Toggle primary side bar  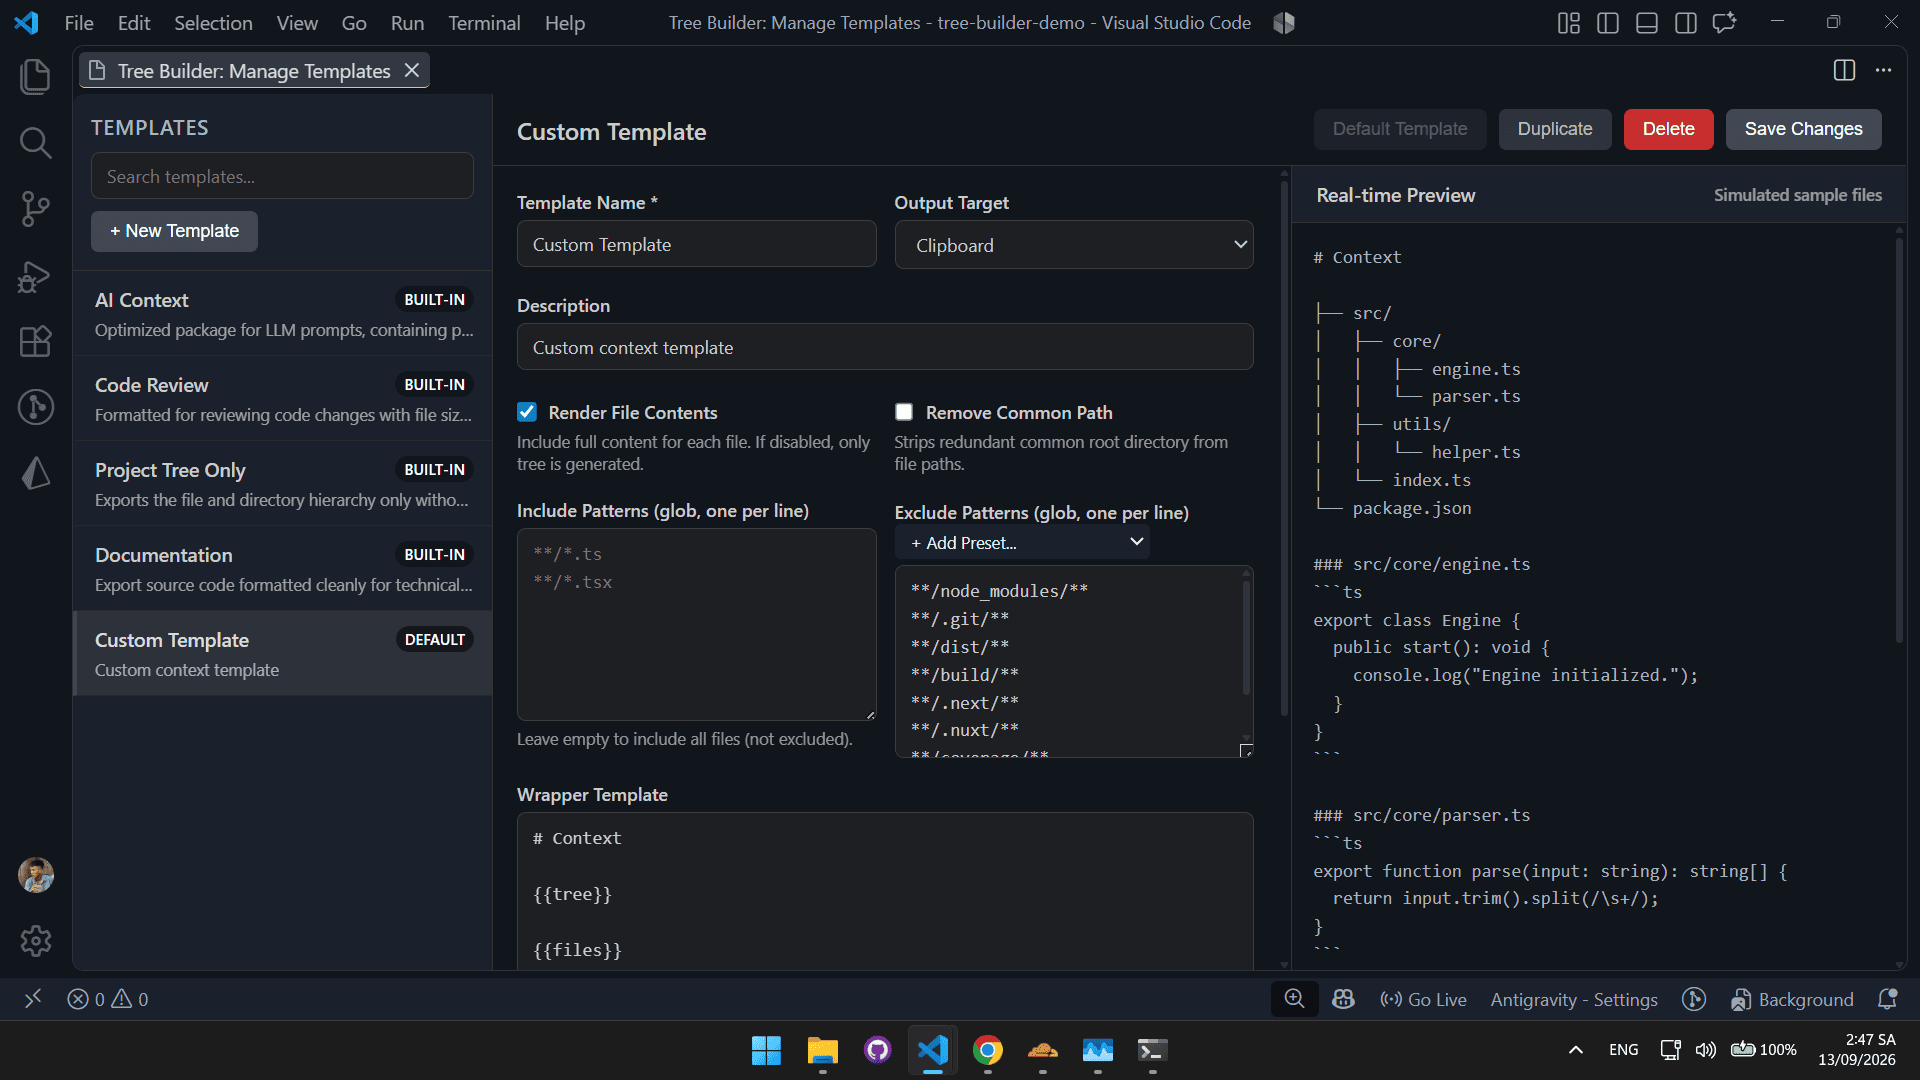(1607, 23)
